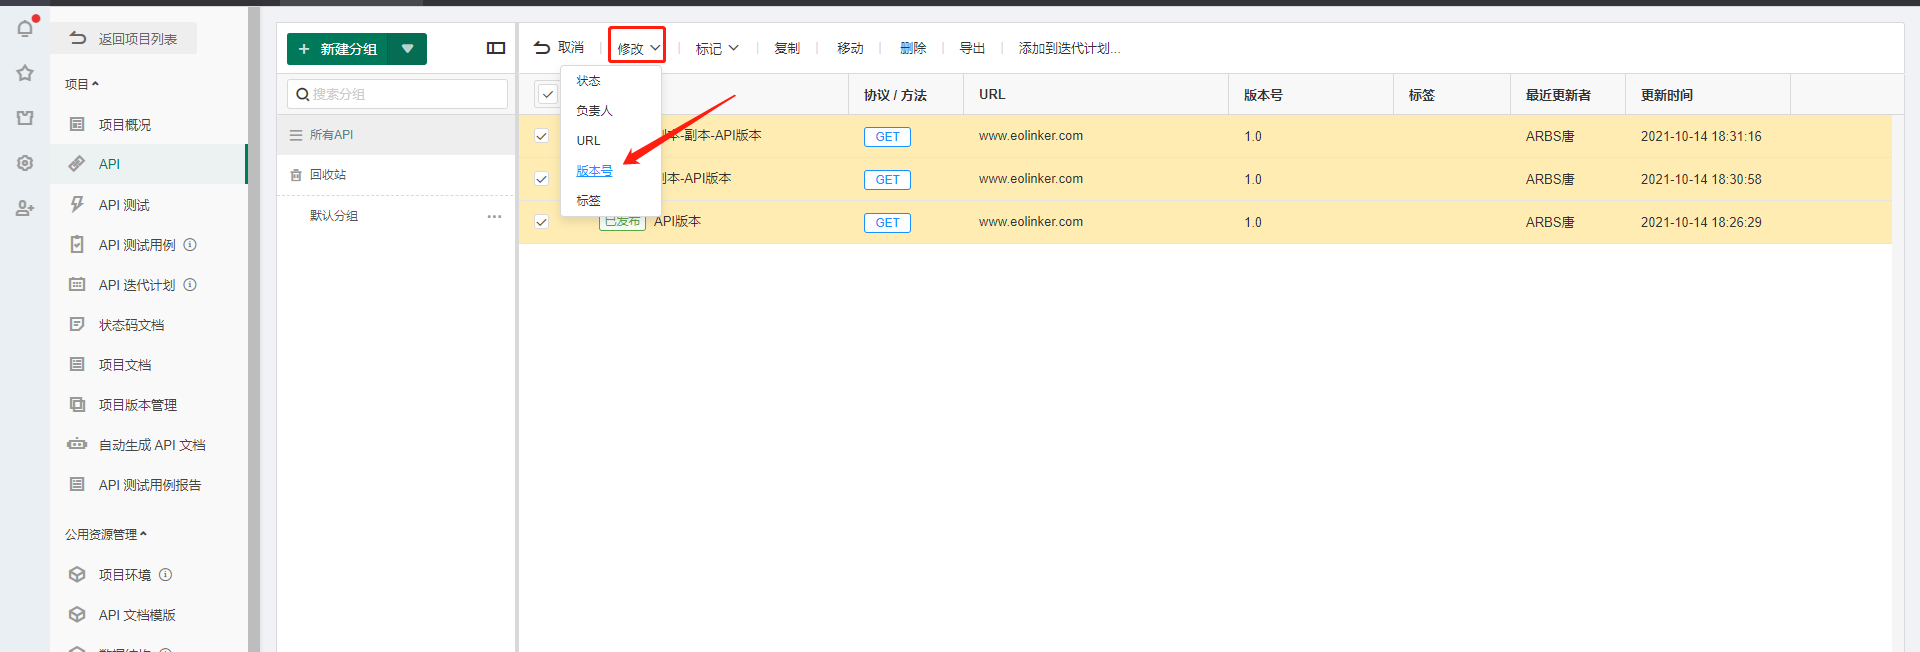
Task: Open 状态码文档 in sidebar
Action: pos(131,325)
